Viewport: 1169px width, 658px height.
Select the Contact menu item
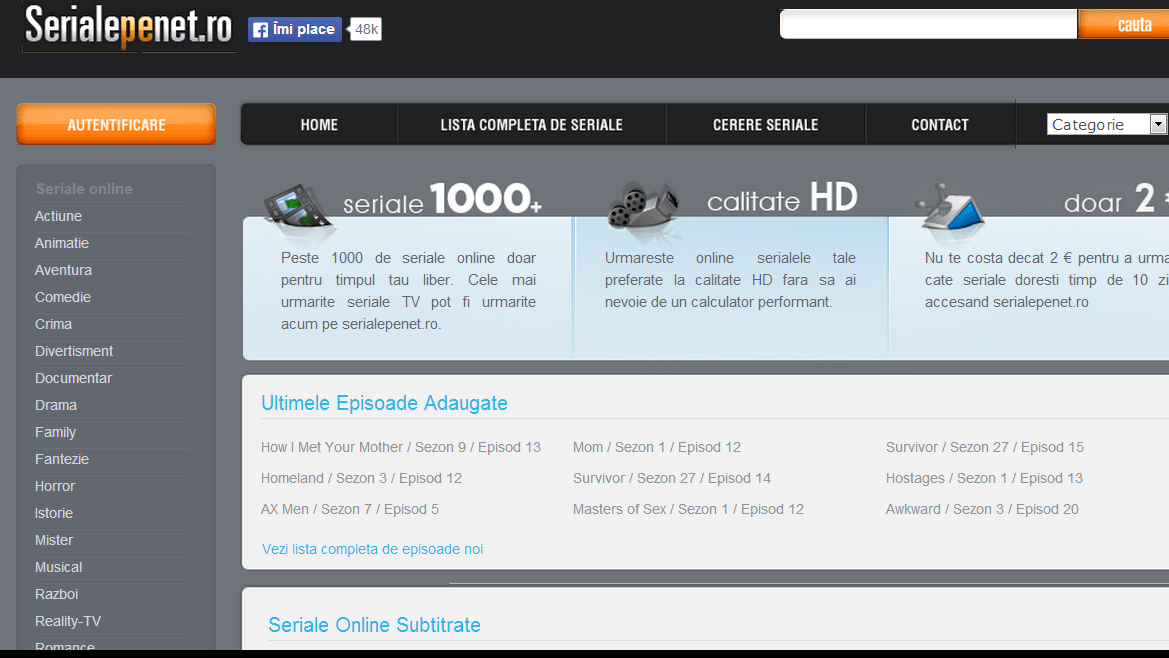click(x=939, y=125)
